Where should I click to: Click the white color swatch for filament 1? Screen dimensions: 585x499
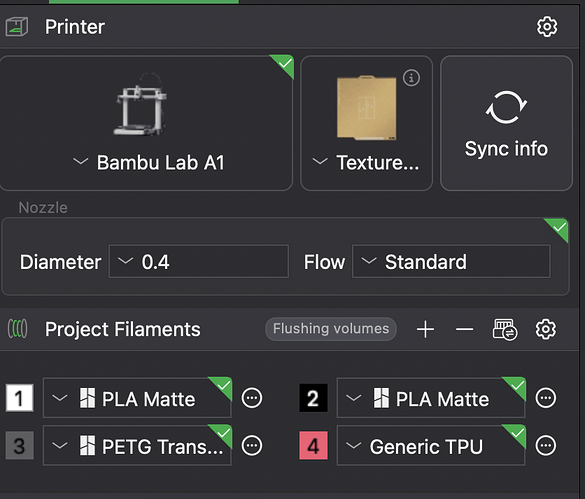(20, 398)
